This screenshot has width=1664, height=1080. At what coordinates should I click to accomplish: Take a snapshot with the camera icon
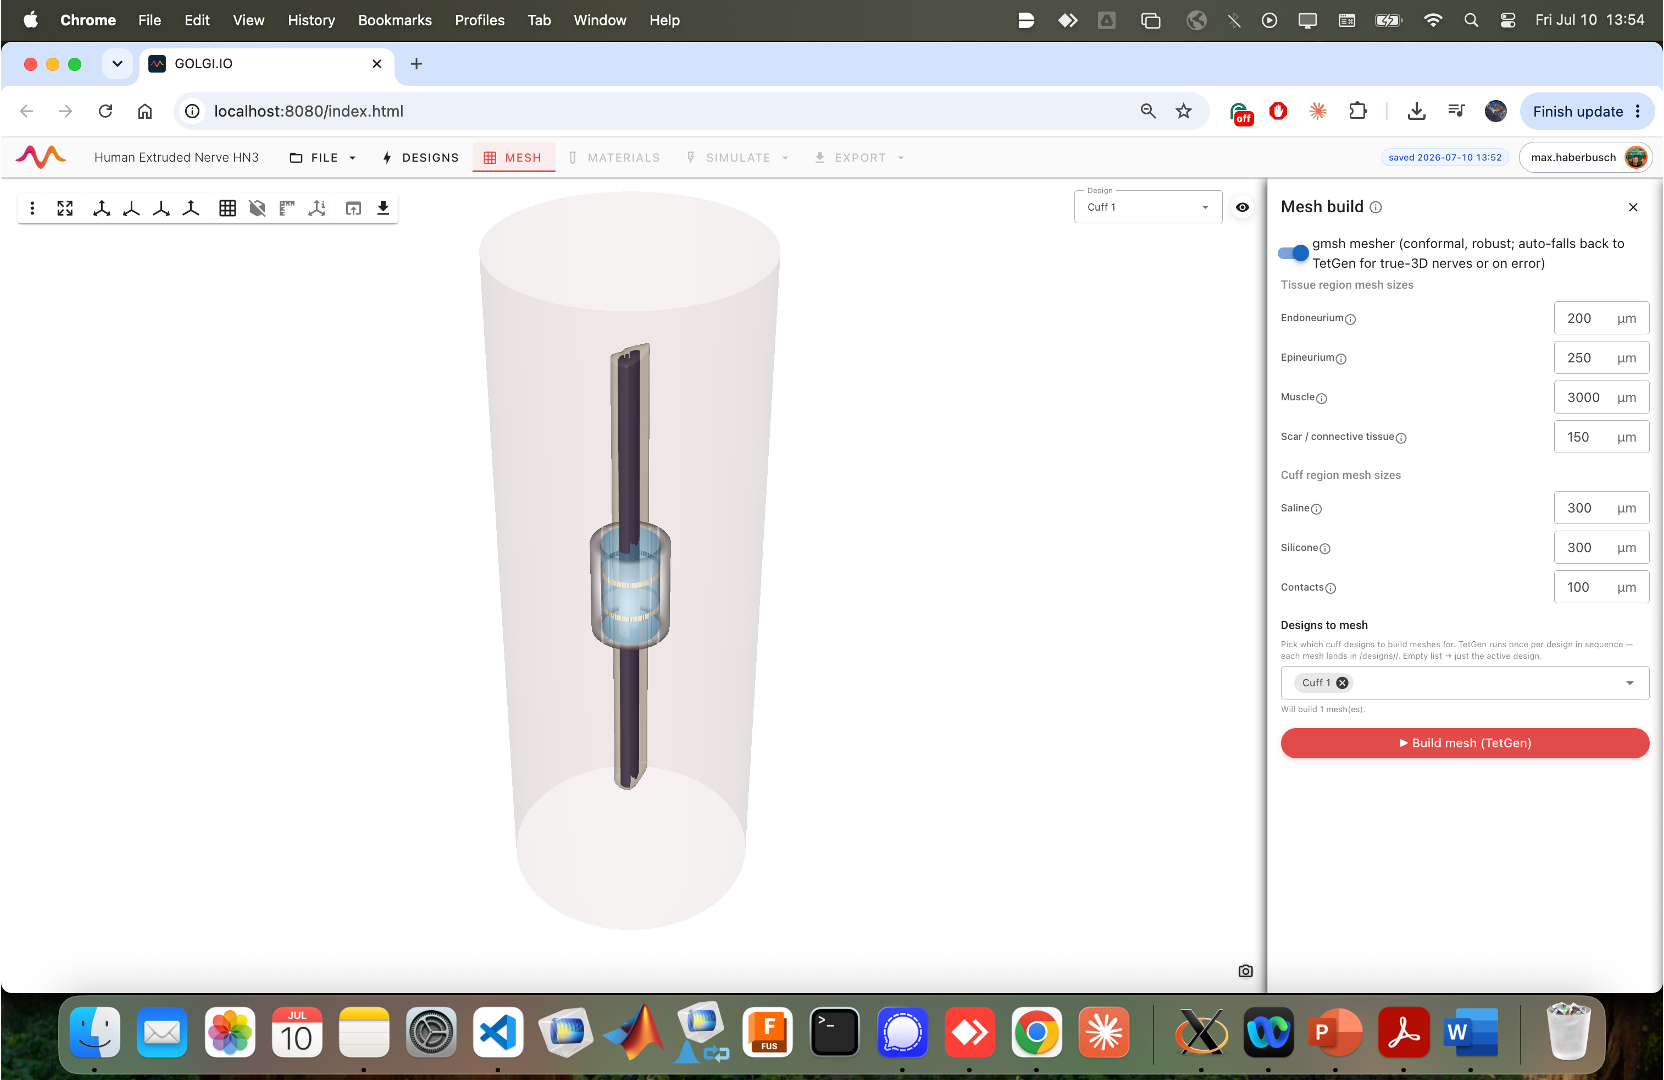(1245, 971)
